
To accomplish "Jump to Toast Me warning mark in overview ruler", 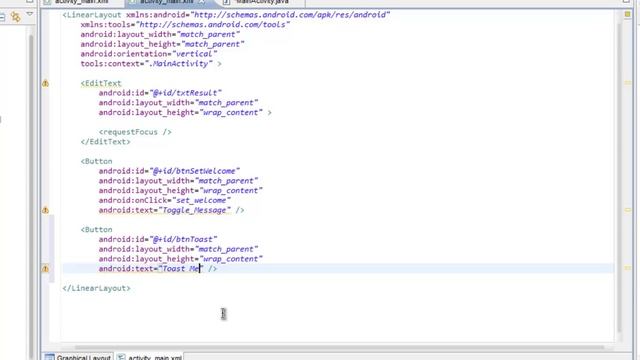I will (628, 269).
